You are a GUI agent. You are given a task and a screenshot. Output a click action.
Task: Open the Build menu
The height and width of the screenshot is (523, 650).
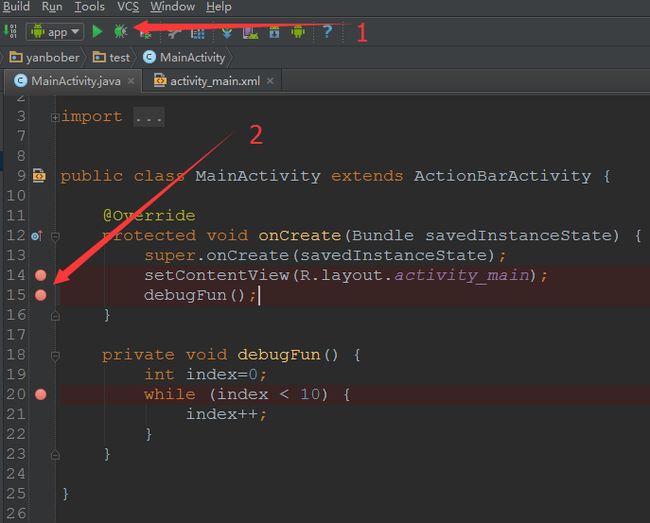pos(16,7)
